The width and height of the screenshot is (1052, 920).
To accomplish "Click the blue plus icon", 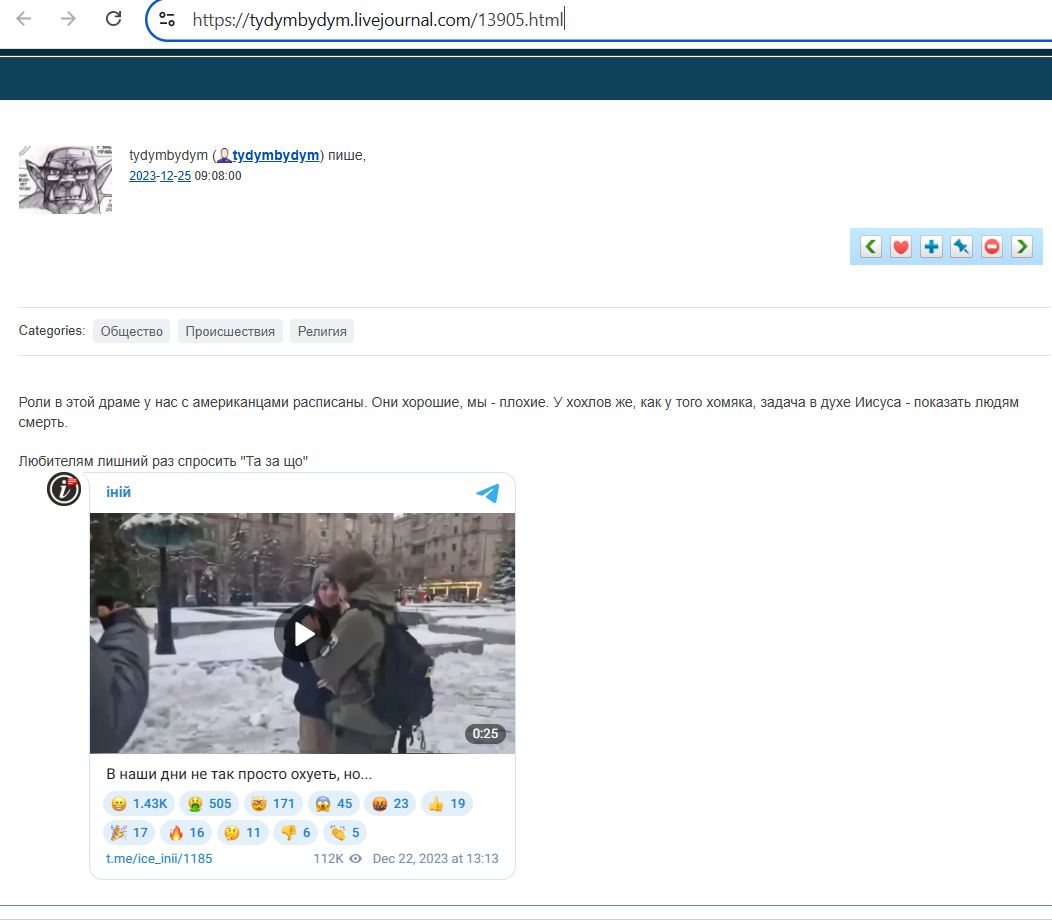I will 931,247.
